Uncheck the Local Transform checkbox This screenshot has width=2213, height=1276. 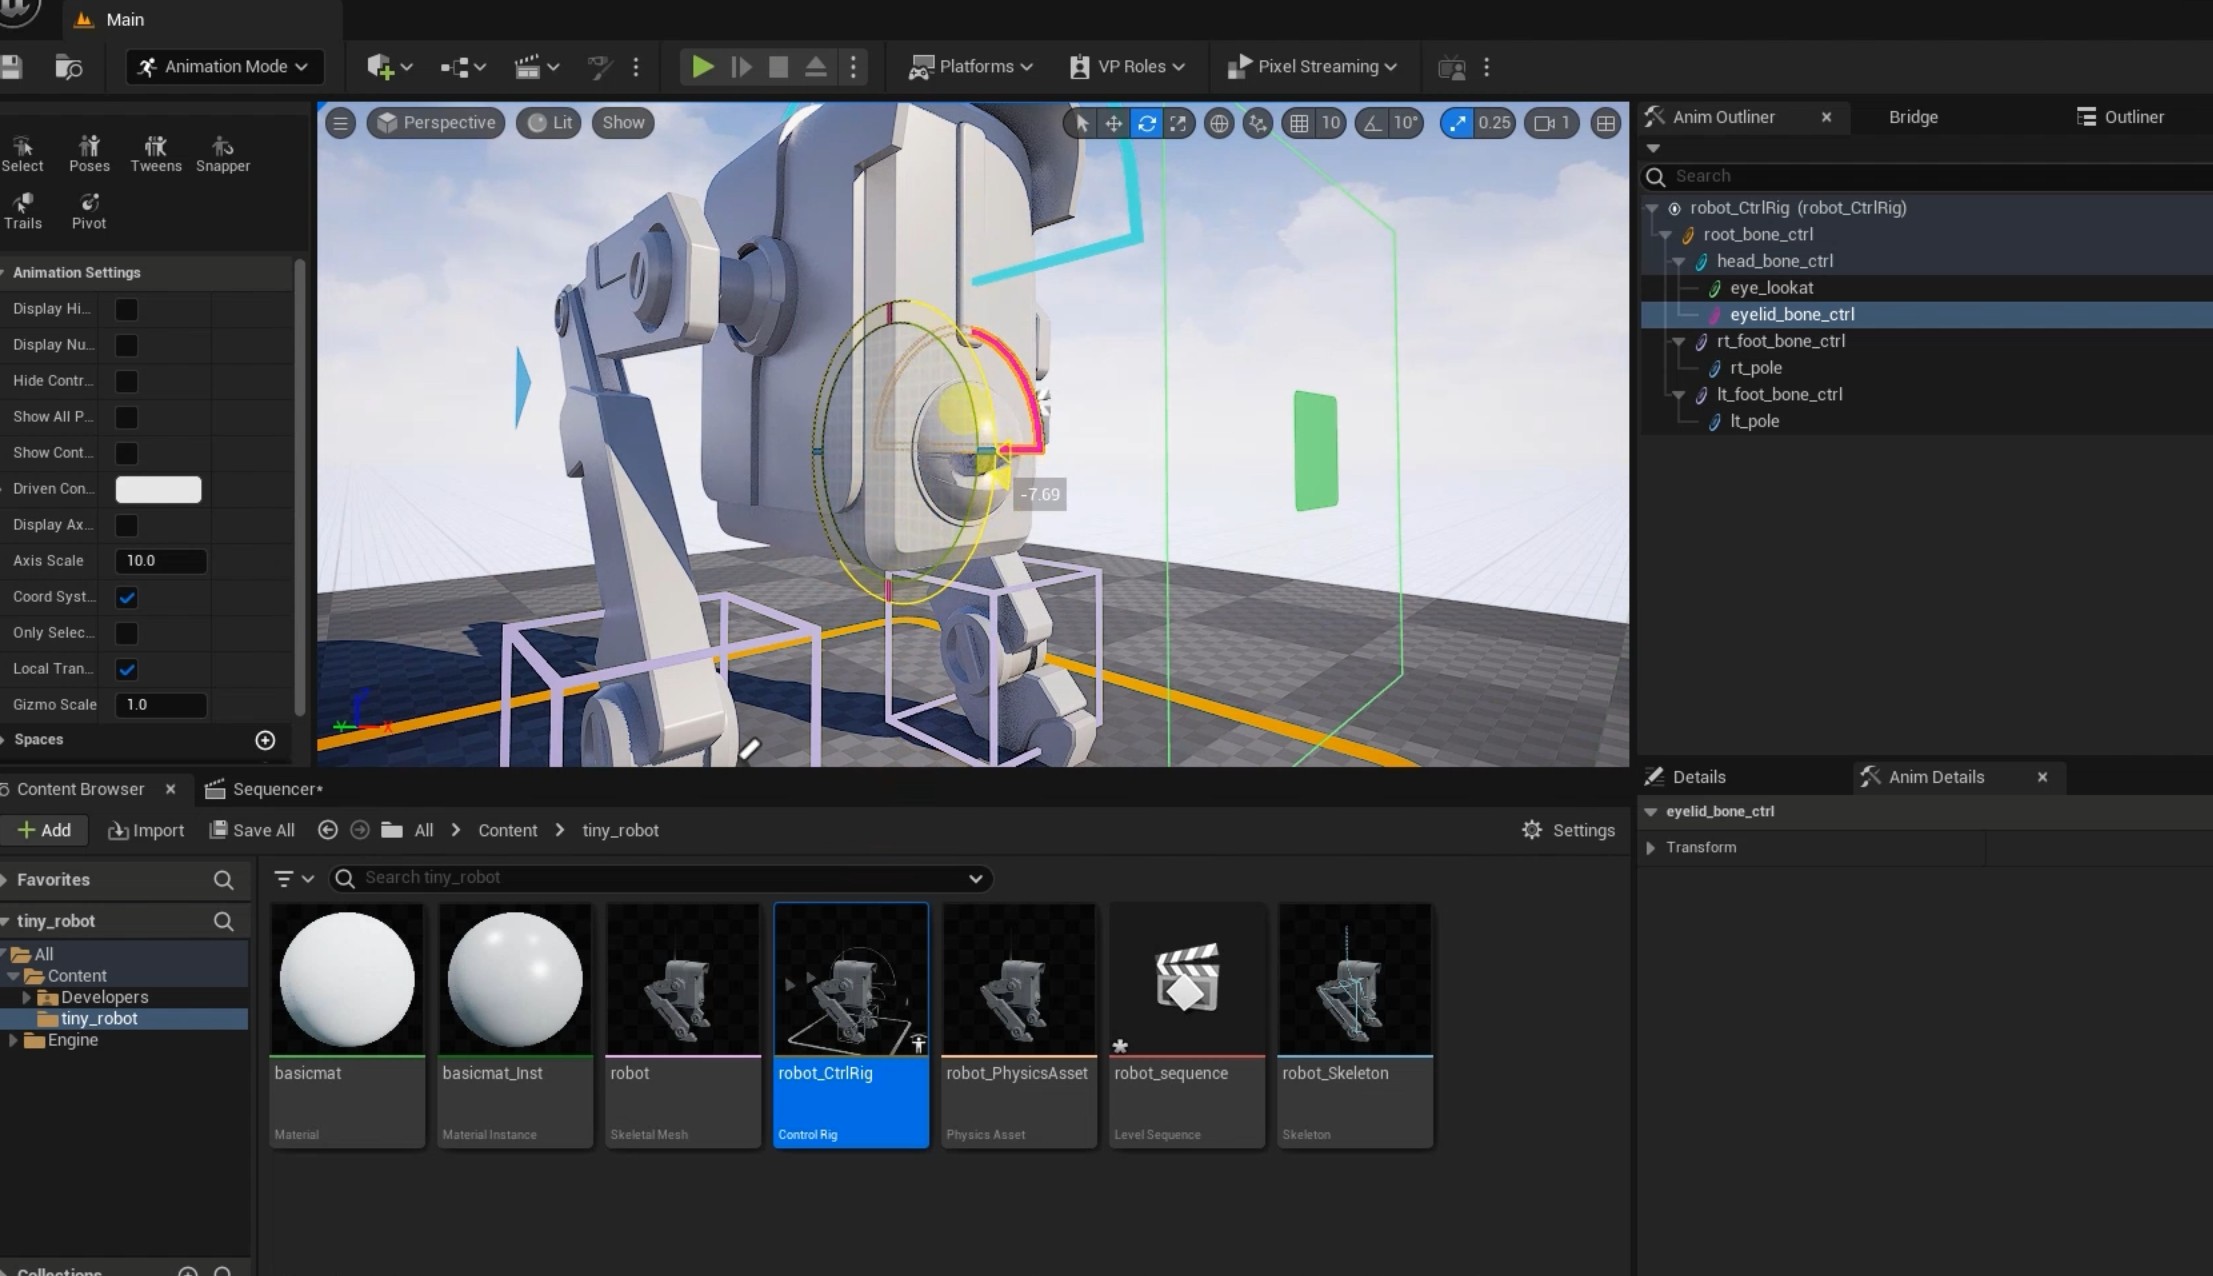[127, 669]
